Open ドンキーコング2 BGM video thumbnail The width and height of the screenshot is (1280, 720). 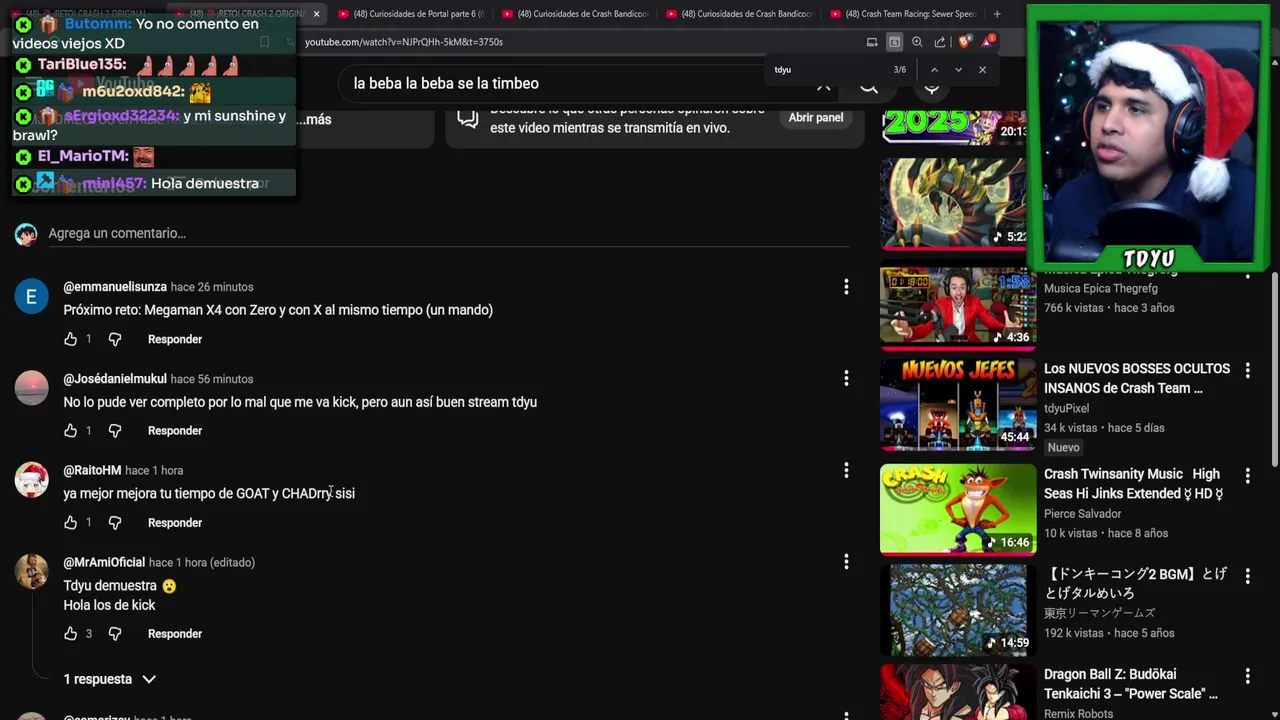coord(958,609)
